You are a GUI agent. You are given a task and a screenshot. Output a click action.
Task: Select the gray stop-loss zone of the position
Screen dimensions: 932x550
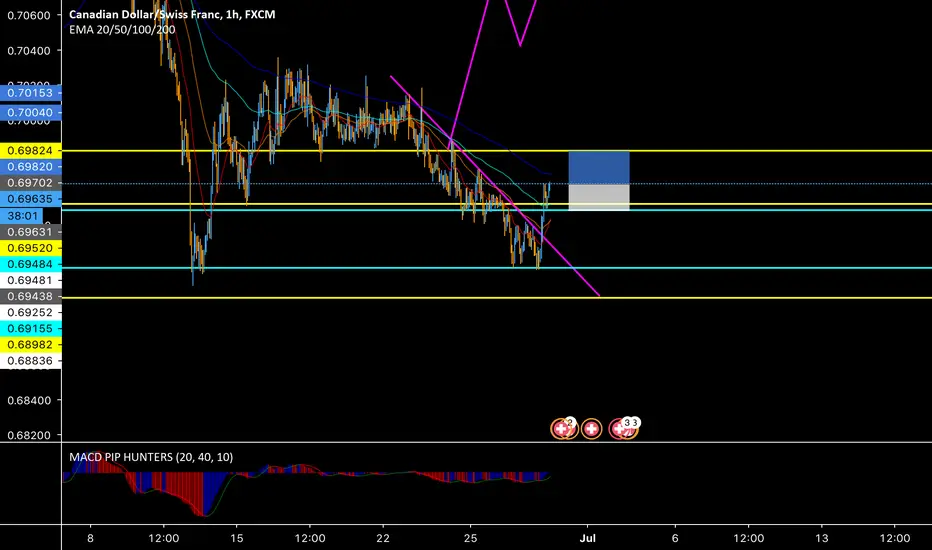point(599,197)
